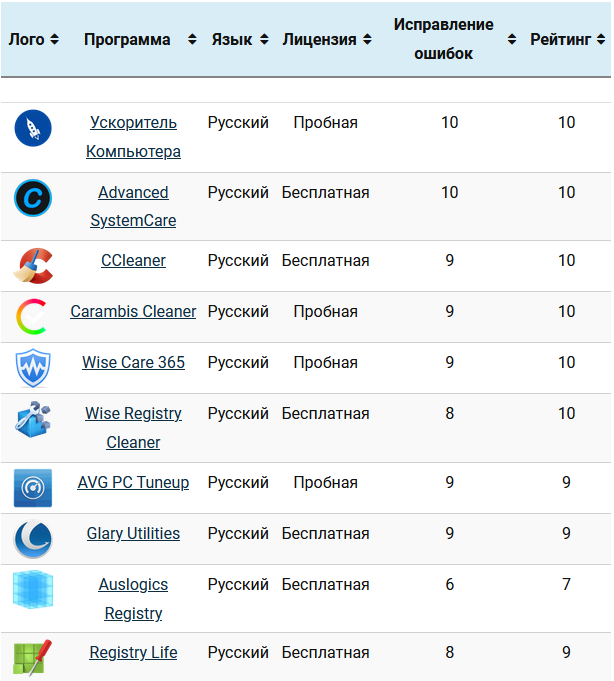This screenshot has height=681, width=614.
Task: Click the Wise Registry Cleaner cubes logo
Action: pyautogui.click(x=33, y=419)
